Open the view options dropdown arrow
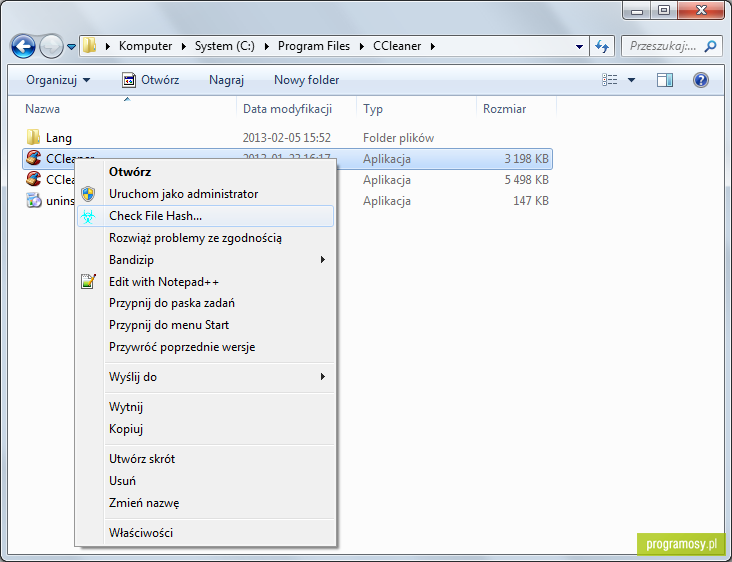The height and width of the screenshot is (562, 732). tap(631, 80)
